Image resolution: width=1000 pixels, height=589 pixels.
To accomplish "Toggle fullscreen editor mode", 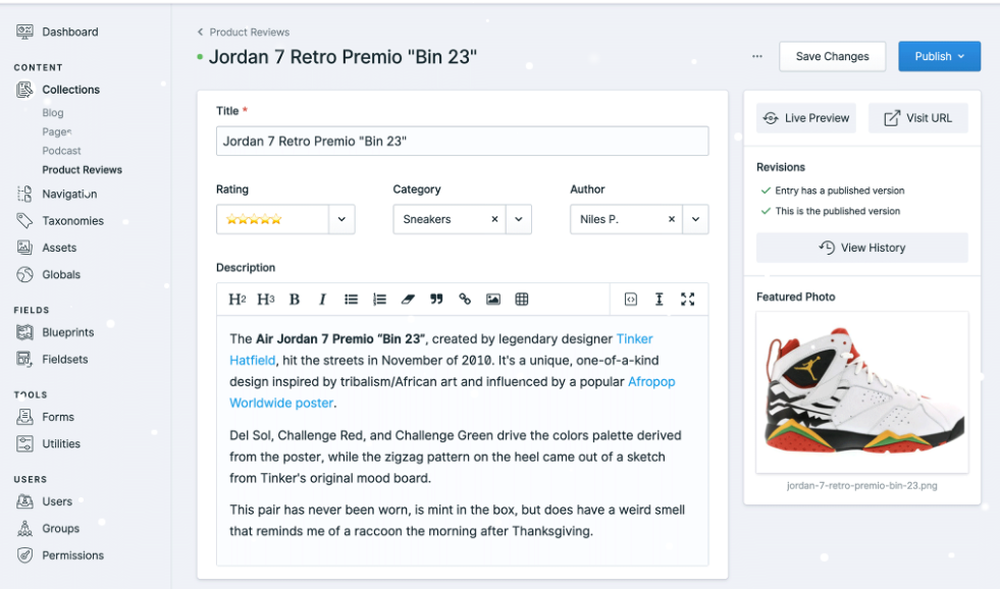I will (x=688, y=299).
